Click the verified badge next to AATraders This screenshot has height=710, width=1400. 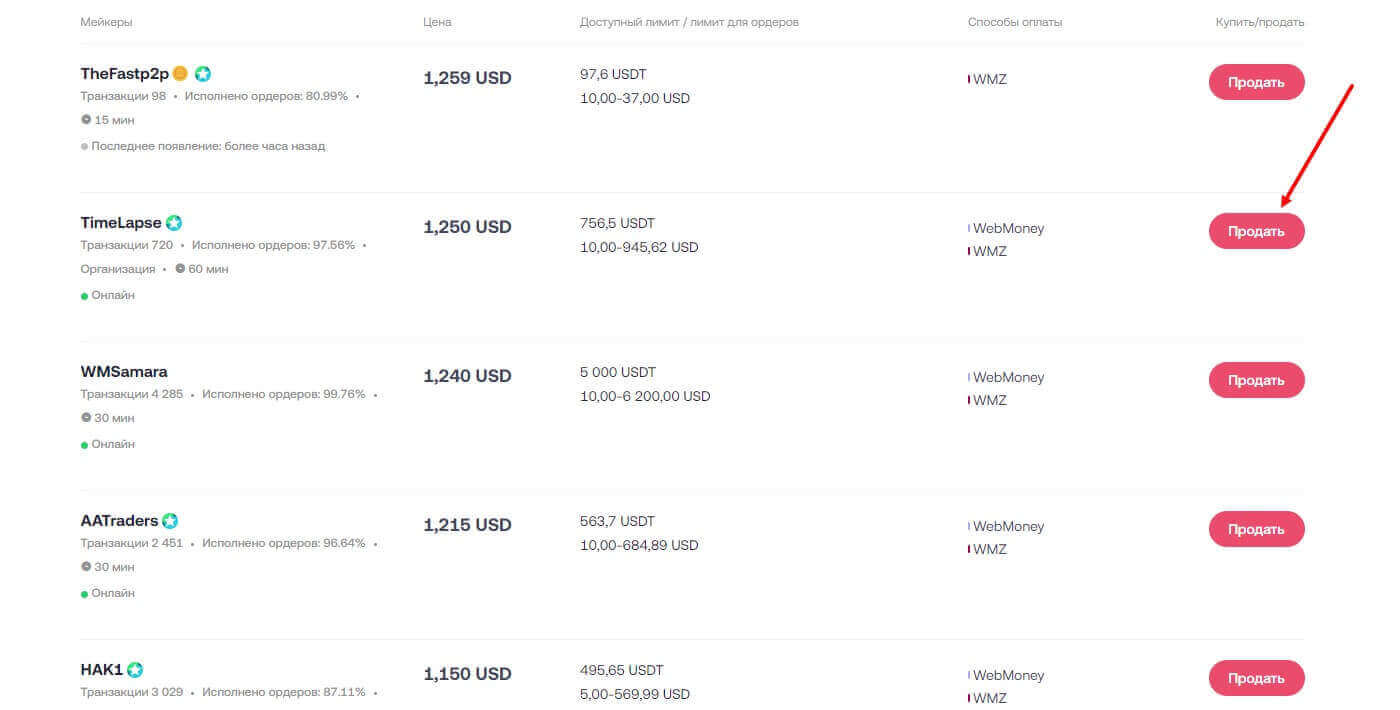click(x=170, y=521)
